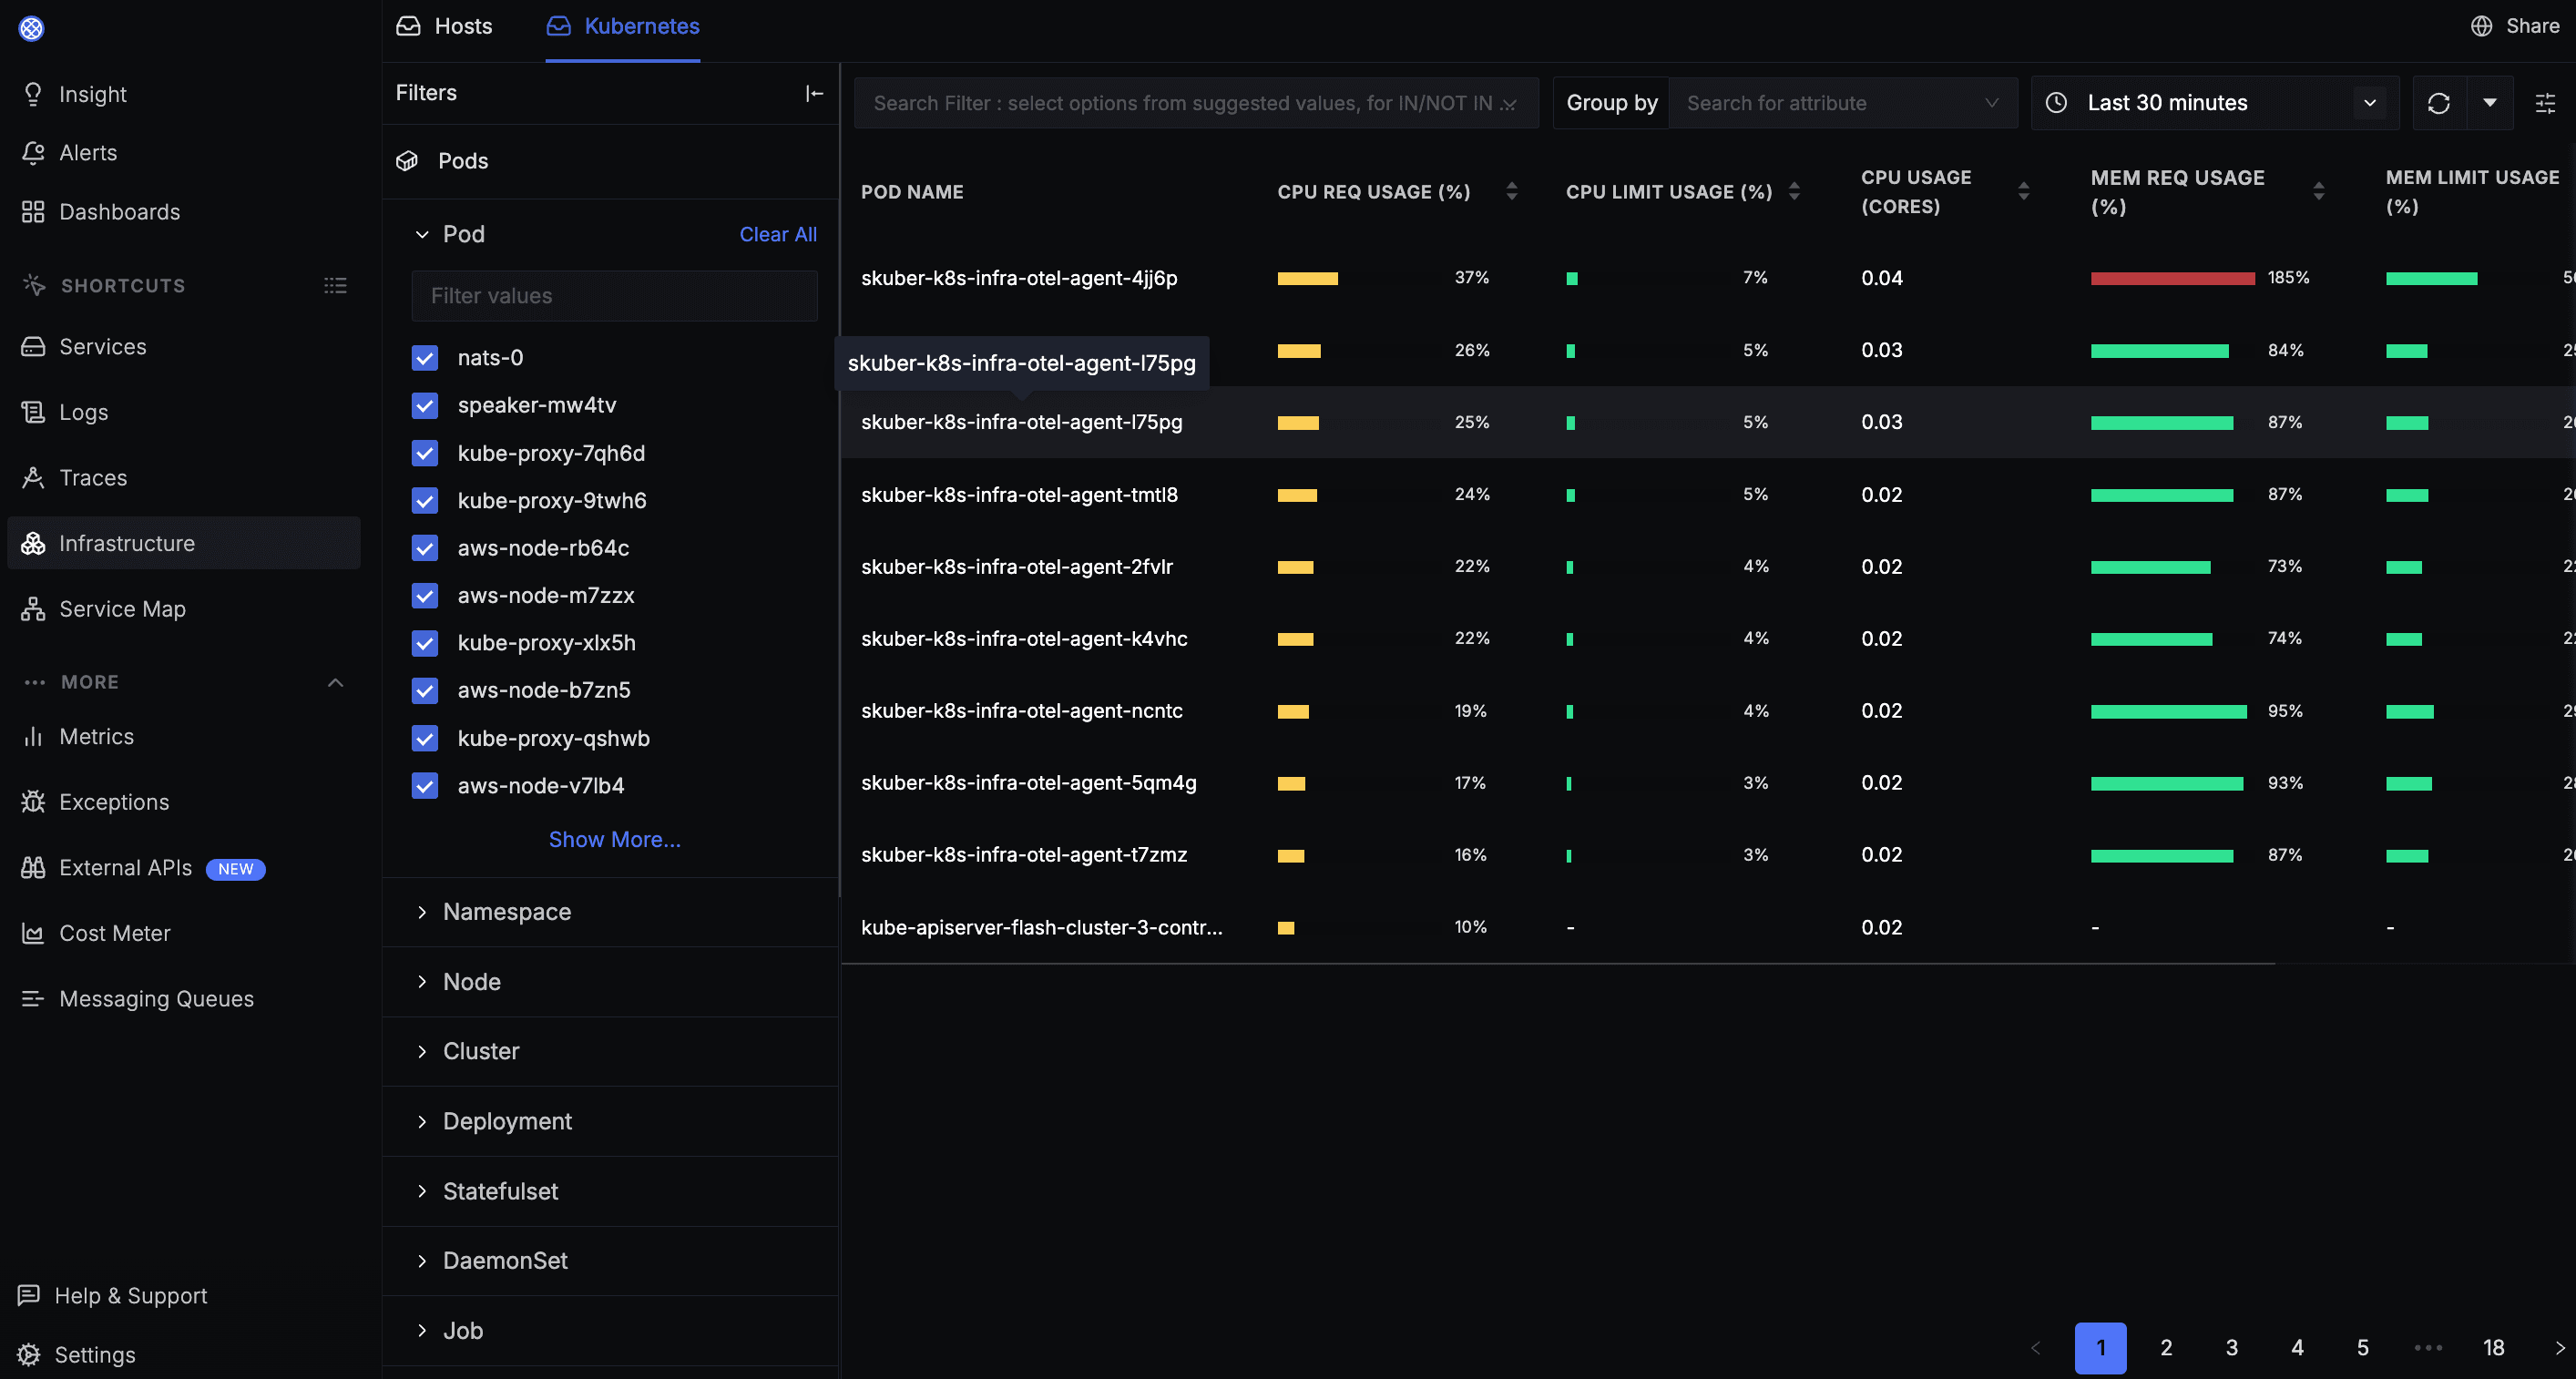Open table column options icon

click(2545, 103)
